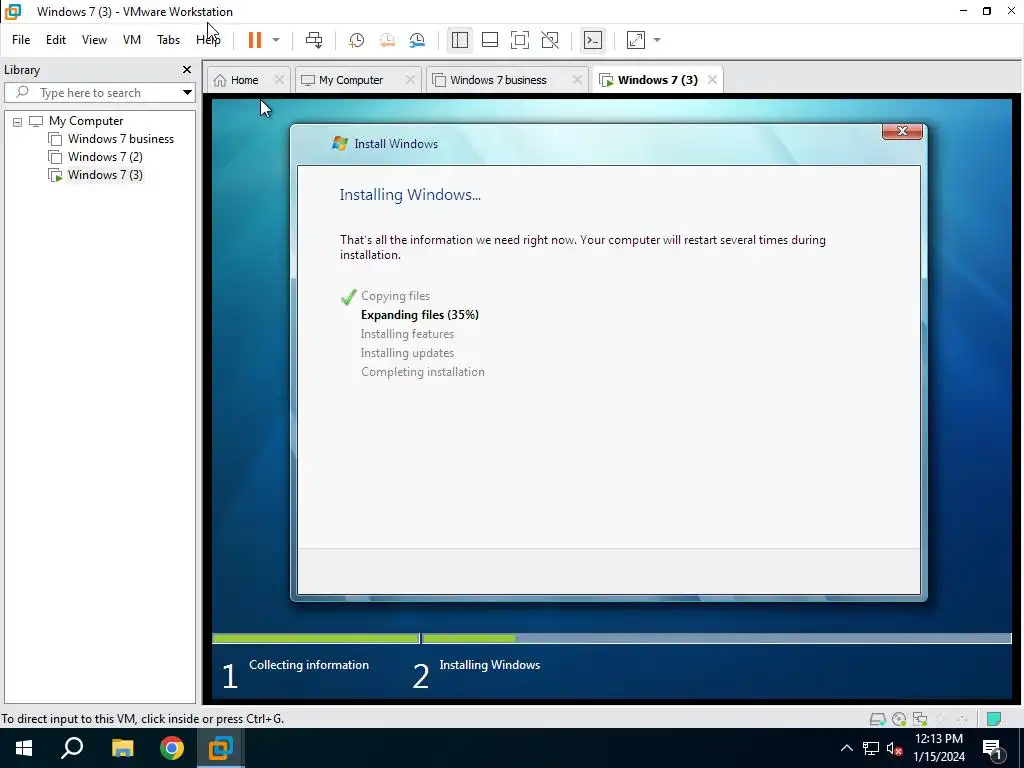Collapse the My Computer tree node

18,121
